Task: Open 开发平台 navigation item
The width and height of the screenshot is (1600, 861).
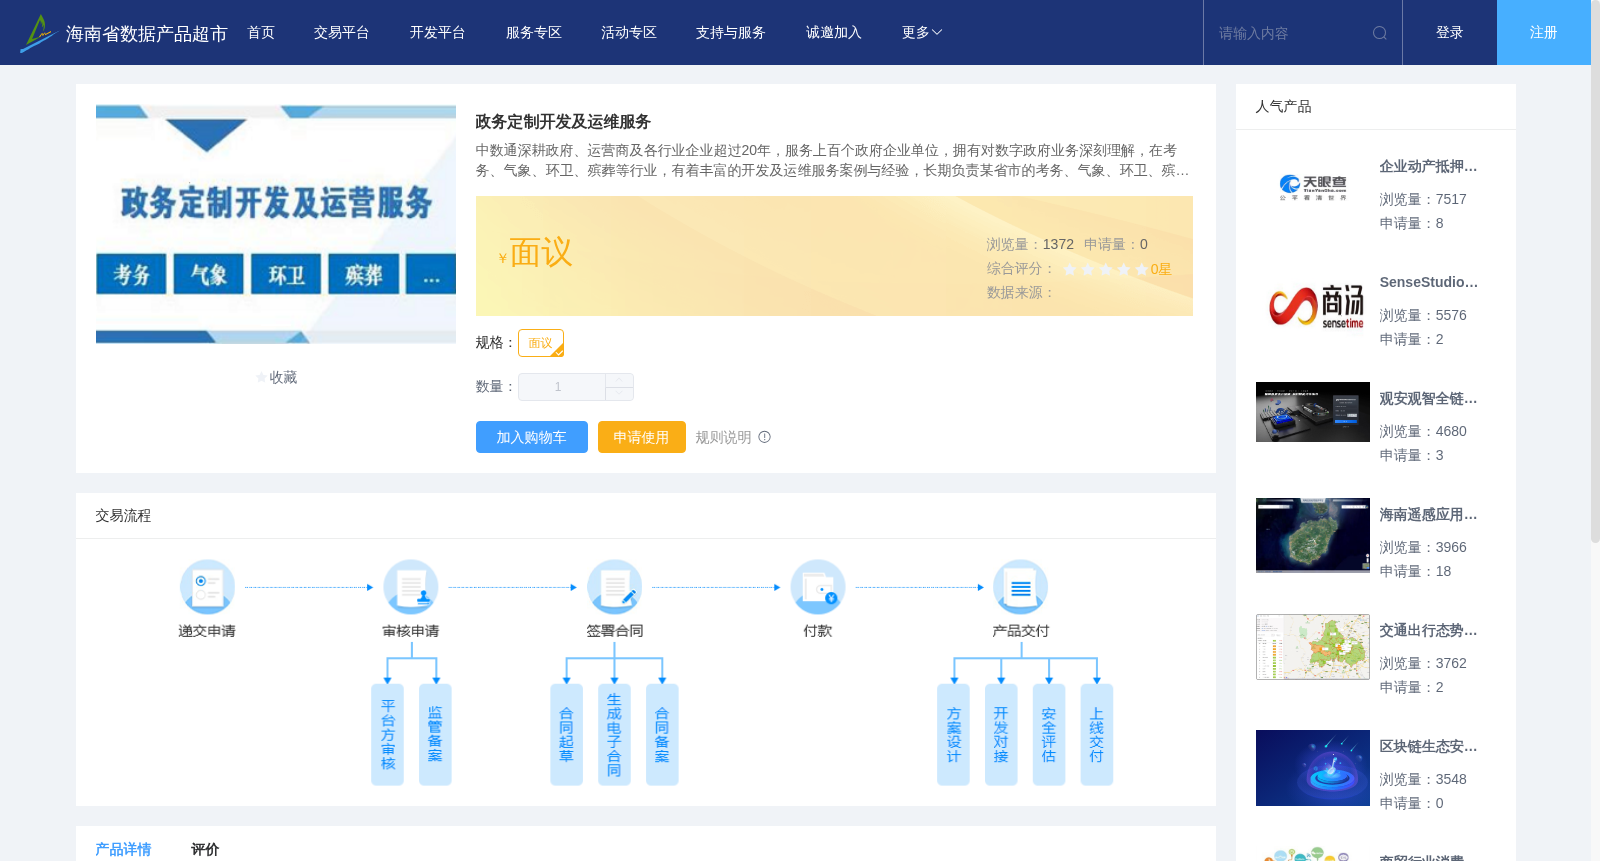Action: [438, 33]
